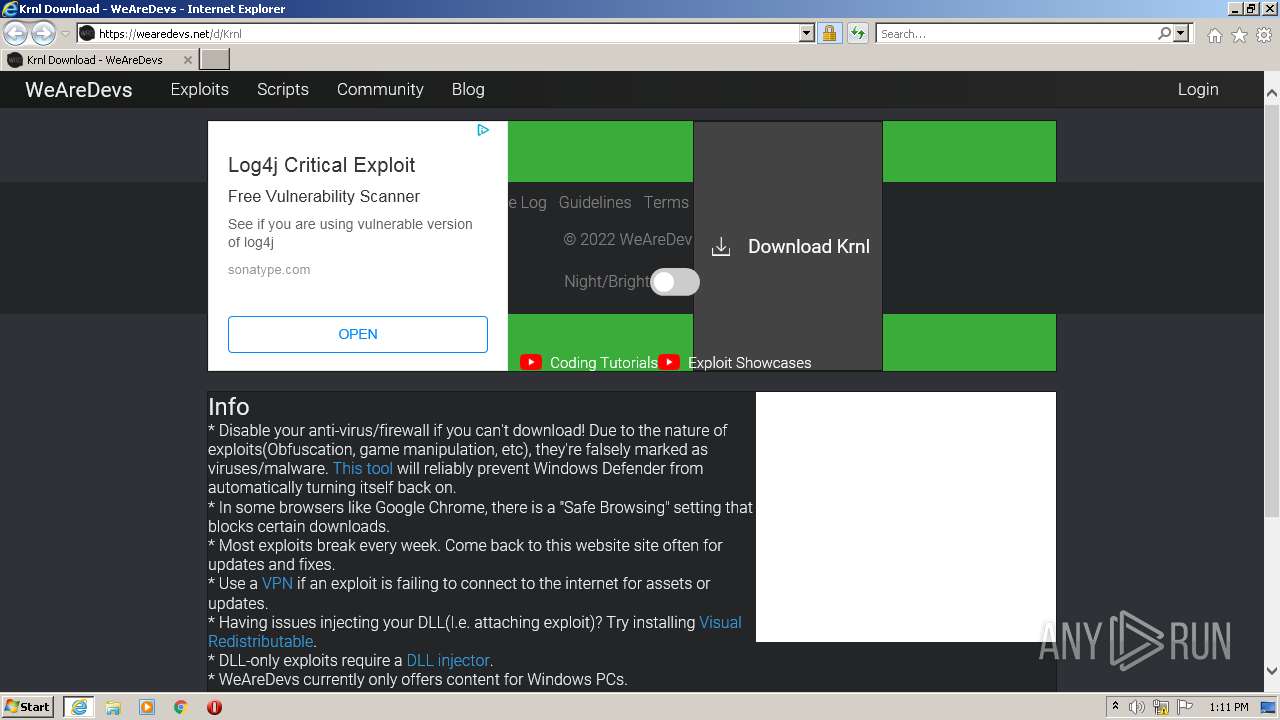Image resolution: width=1280 pixels, height=720 pixels.
Task: Click the 1:11 PM system clock
Action: click(1229, 707)
